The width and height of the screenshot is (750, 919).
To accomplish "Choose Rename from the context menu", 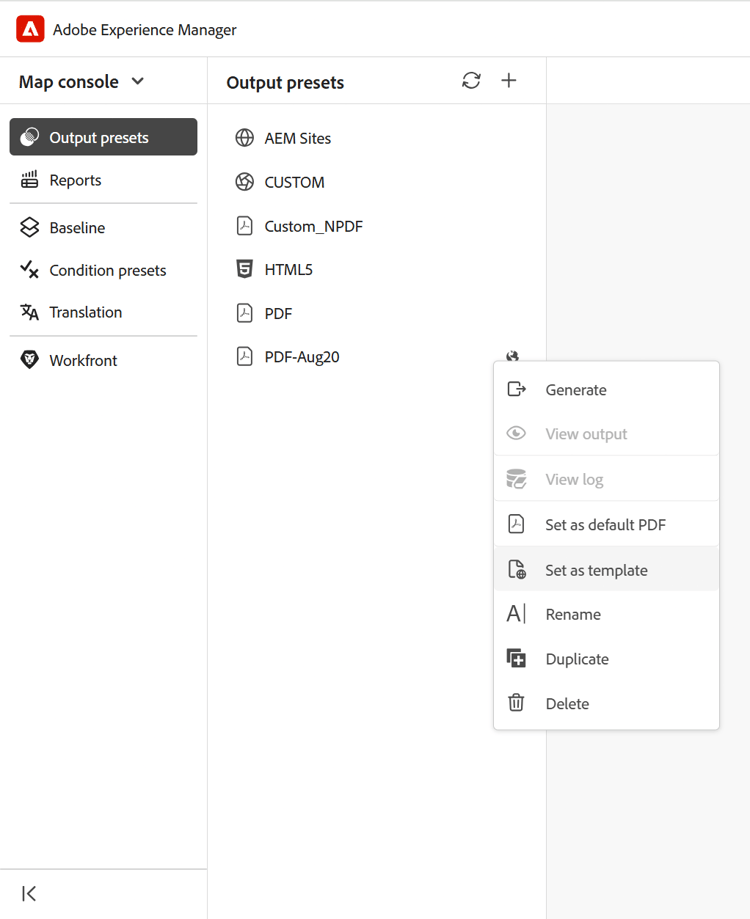I will point(606,614).
